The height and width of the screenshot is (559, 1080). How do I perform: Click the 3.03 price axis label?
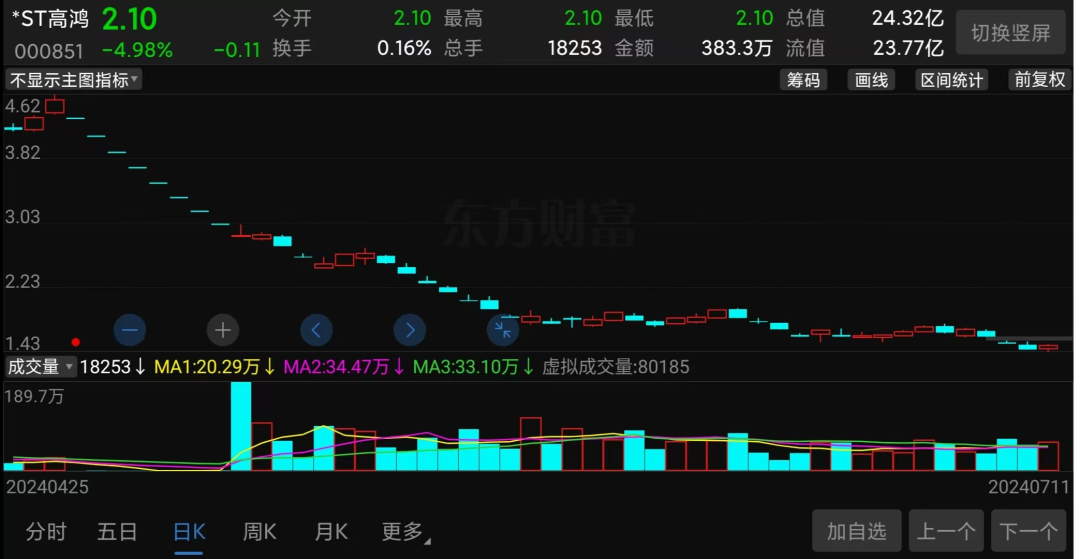[x=22, y=218]
